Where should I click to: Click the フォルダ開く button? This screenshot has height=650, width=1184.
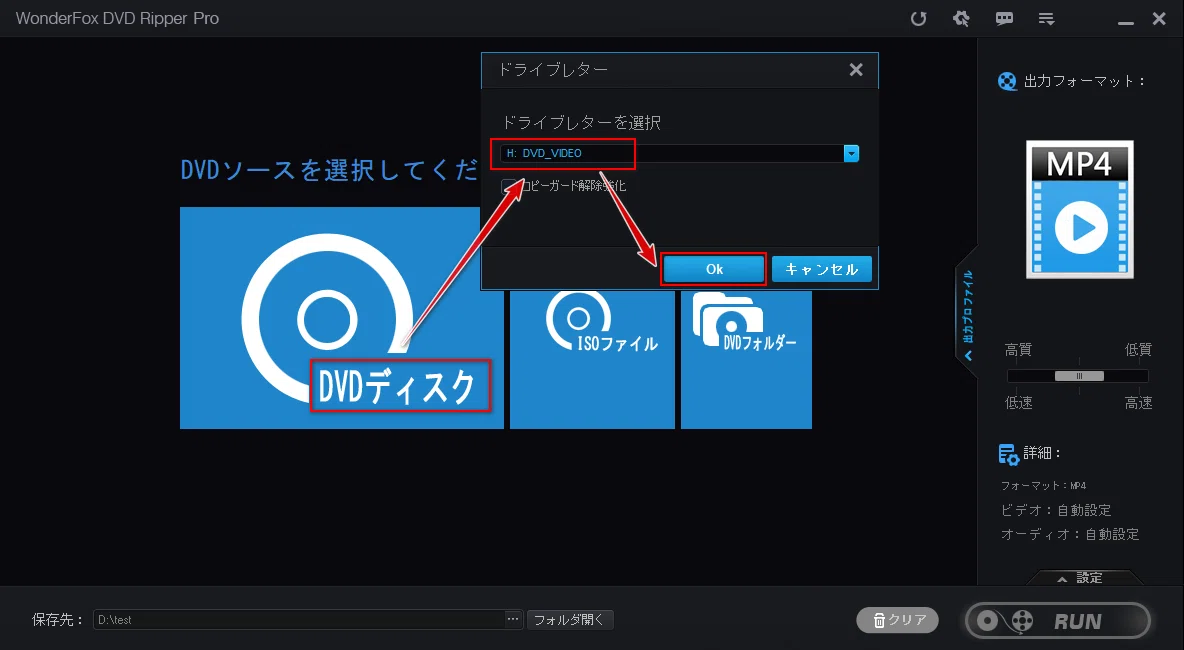(x=569, y=620)
